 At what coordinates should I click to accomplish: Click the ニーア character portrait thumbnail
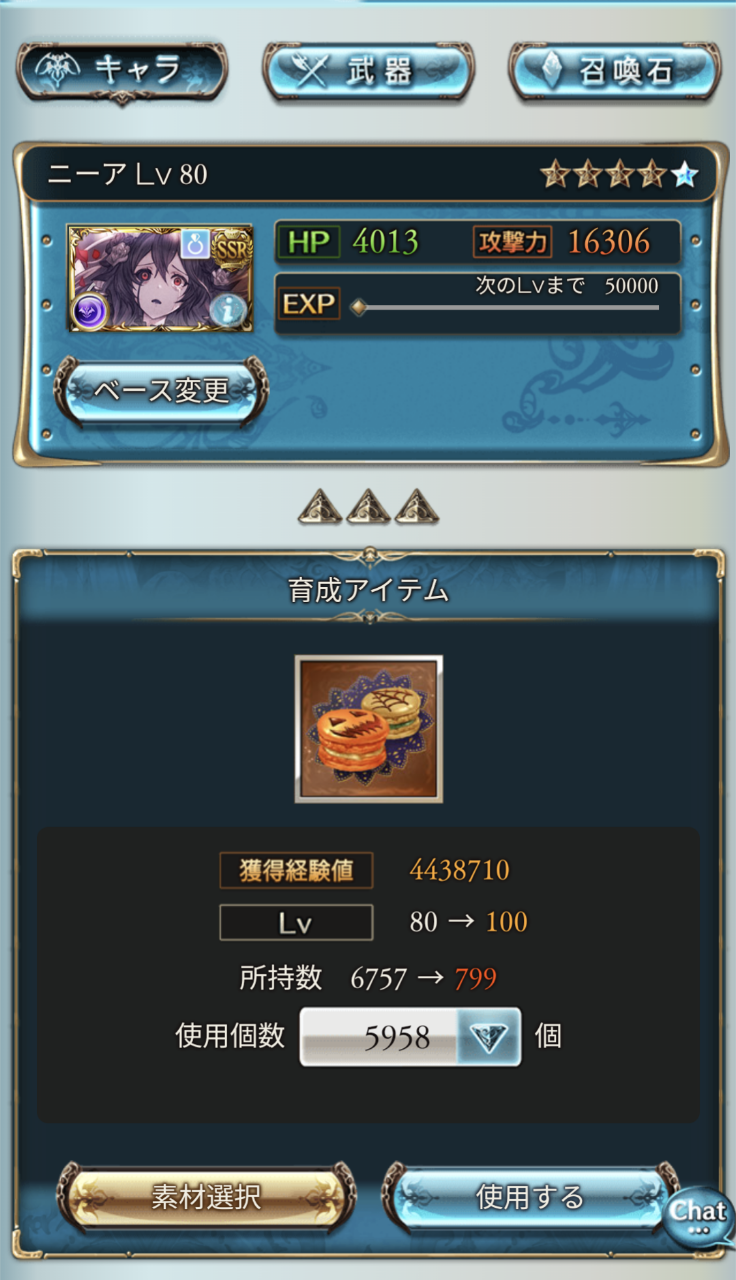(x=159, y=278)
